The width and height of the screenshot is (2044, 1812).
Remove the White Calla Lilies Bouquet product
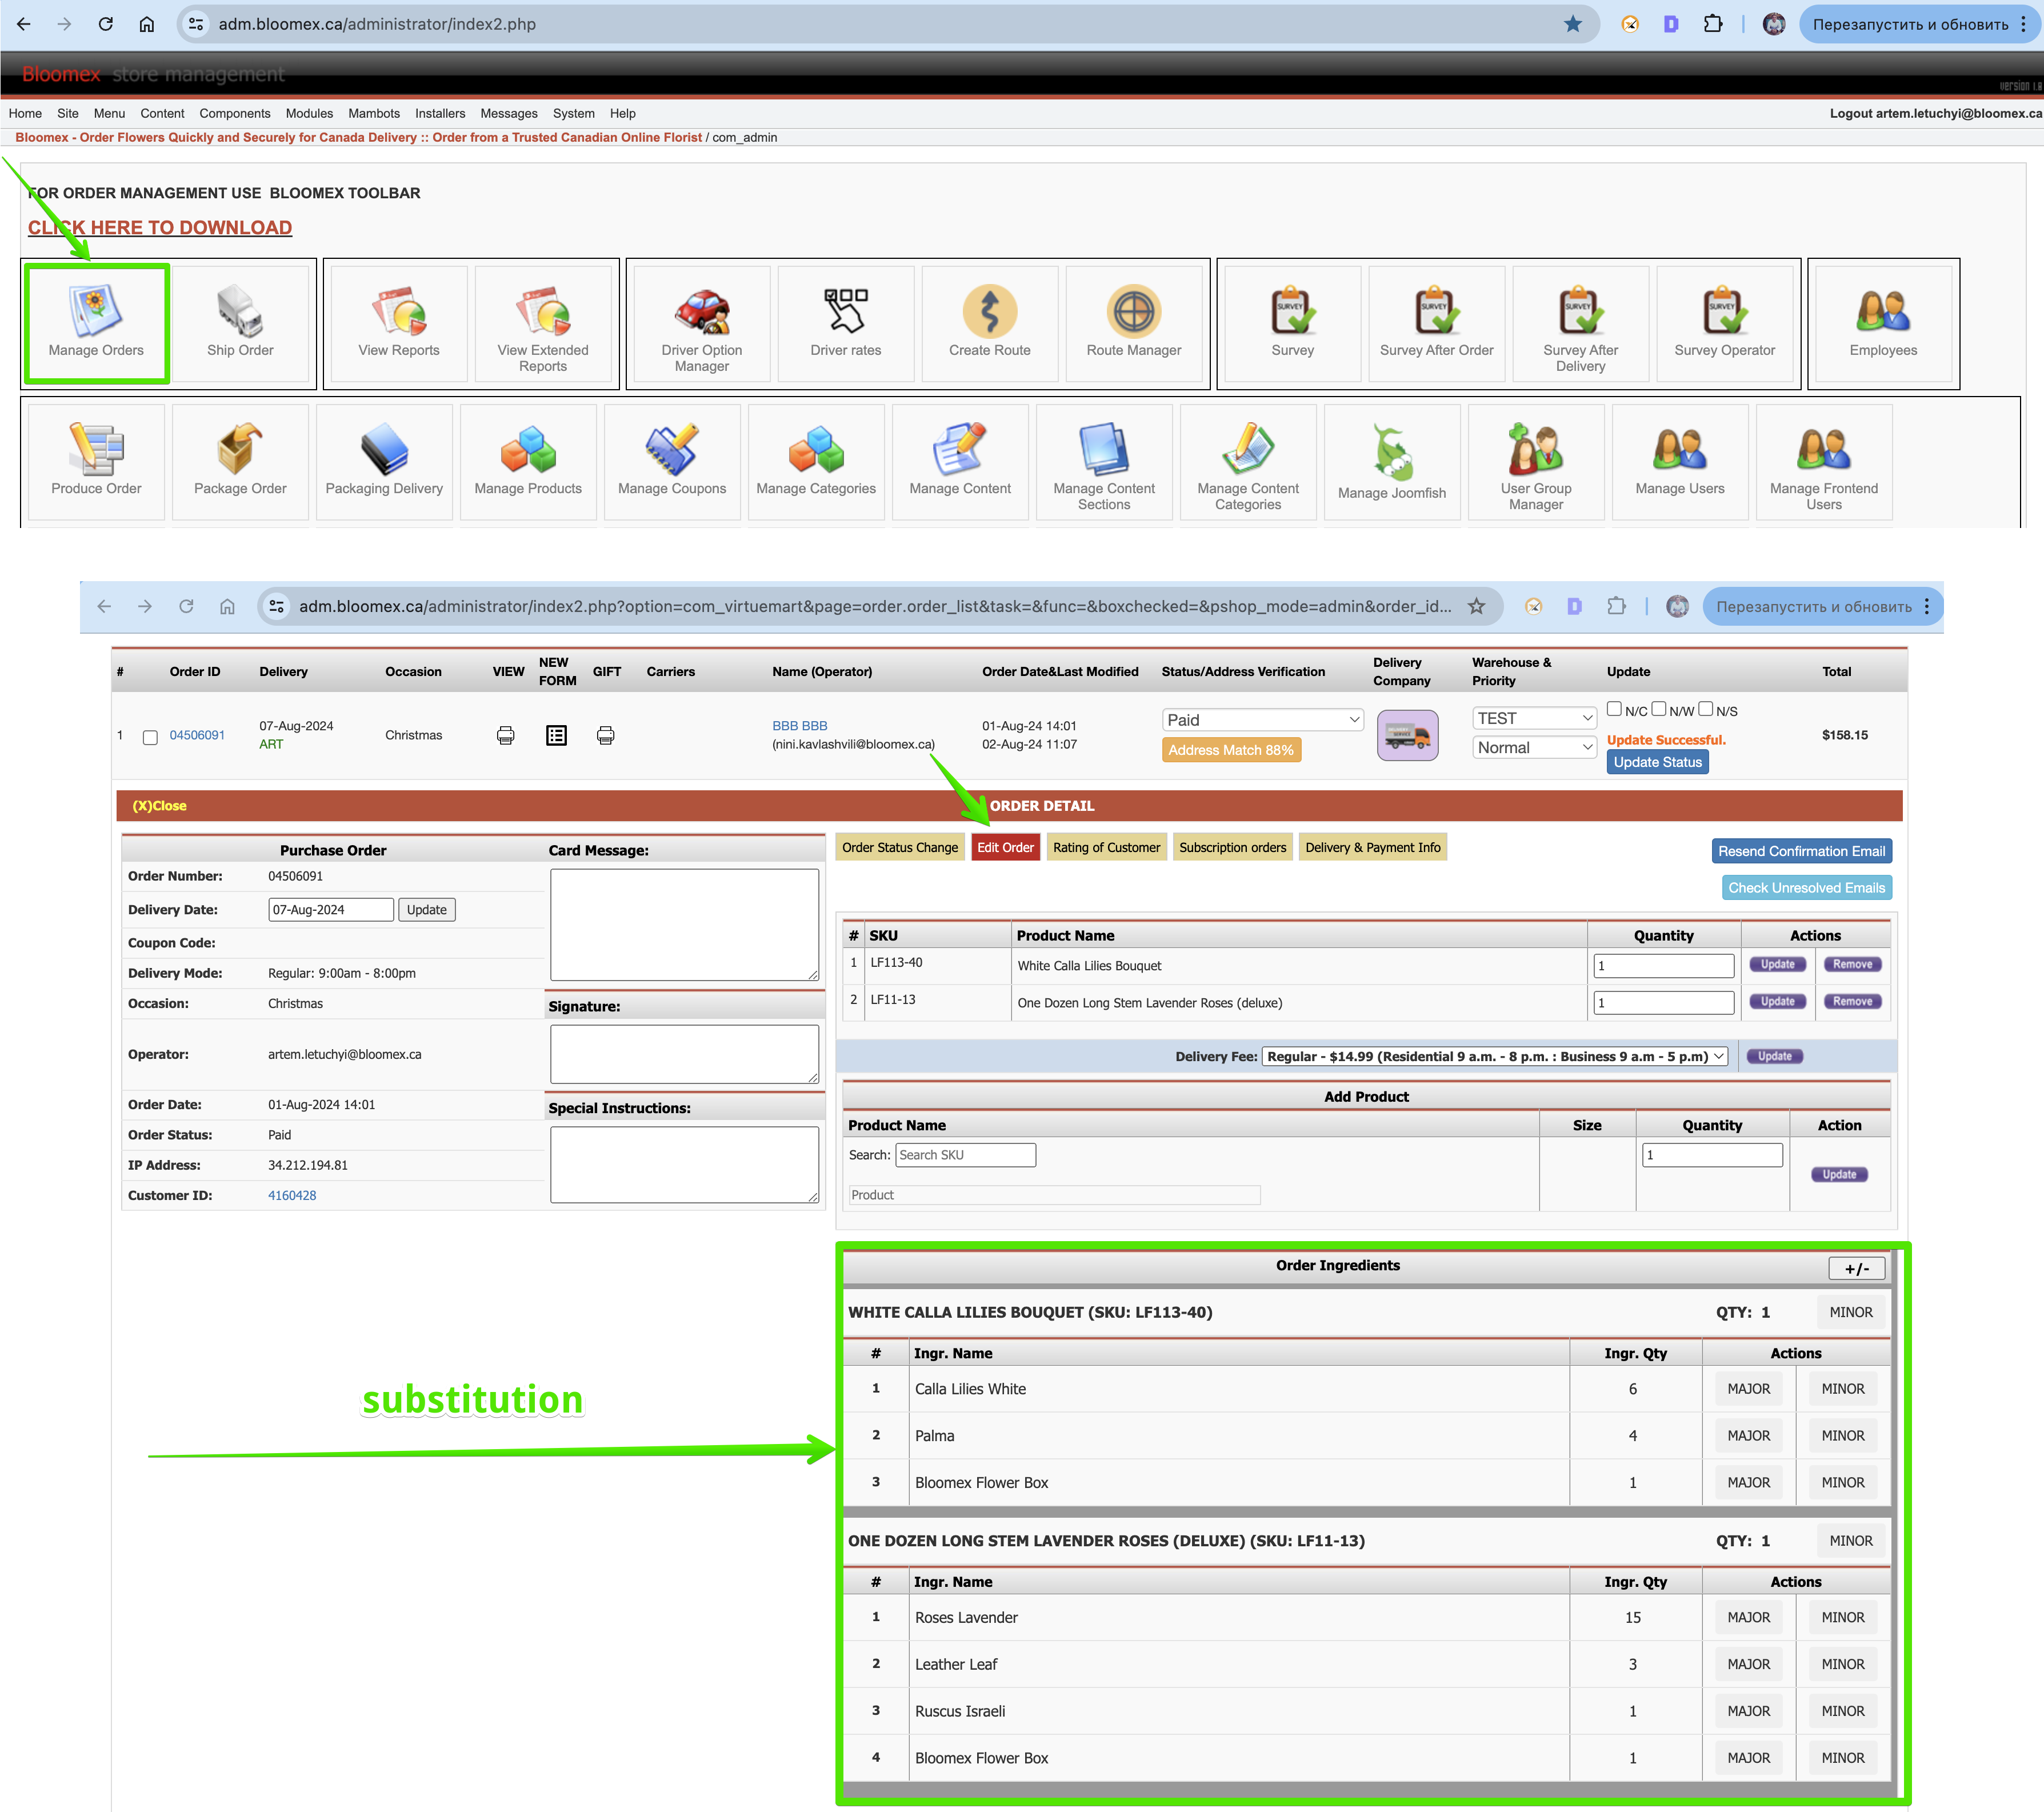[x=1852, y=965]
